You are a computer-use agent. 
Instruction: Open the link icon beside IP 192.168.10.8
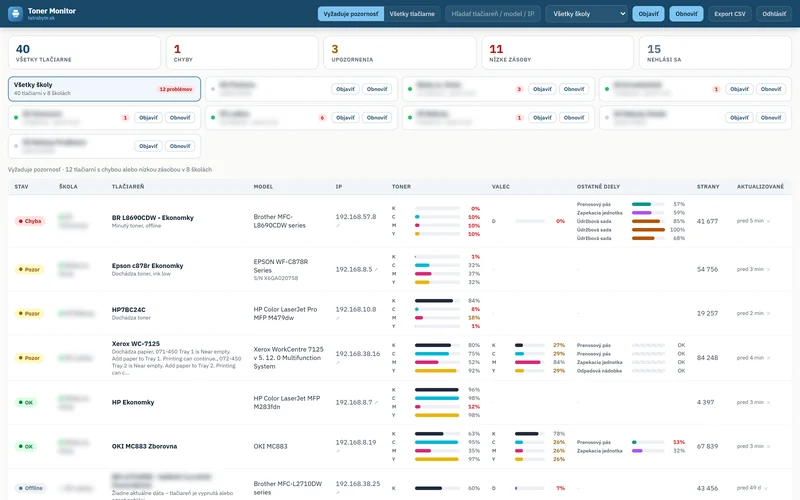pos(338,318)
